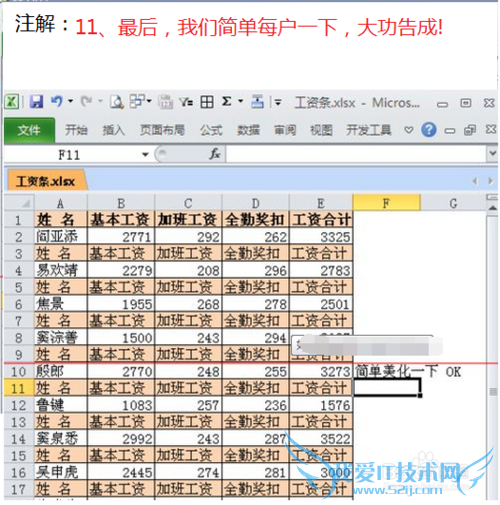Click cell C4 with value 208
The width and height of the screenshot is (500, 505).
pos(188,270)
